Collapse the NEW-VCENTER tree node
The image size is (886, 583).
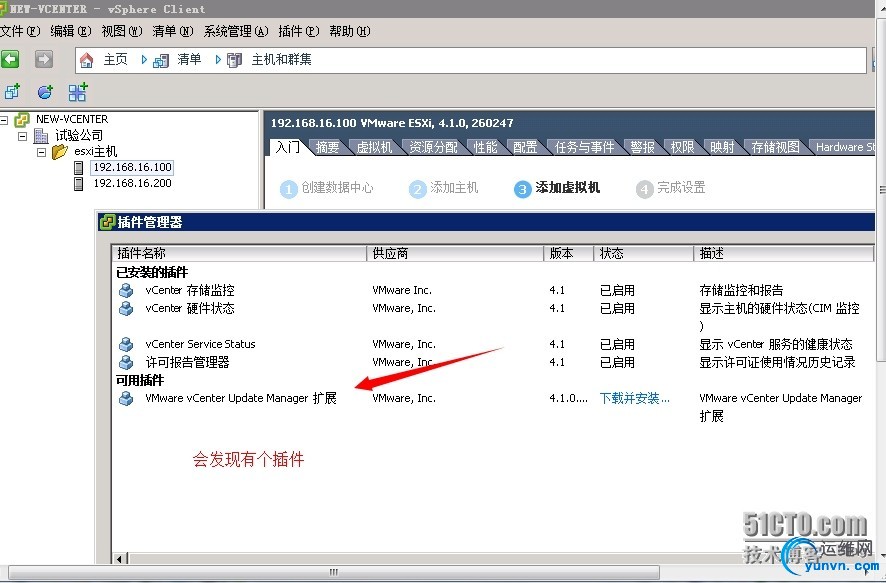coord(4,119)
